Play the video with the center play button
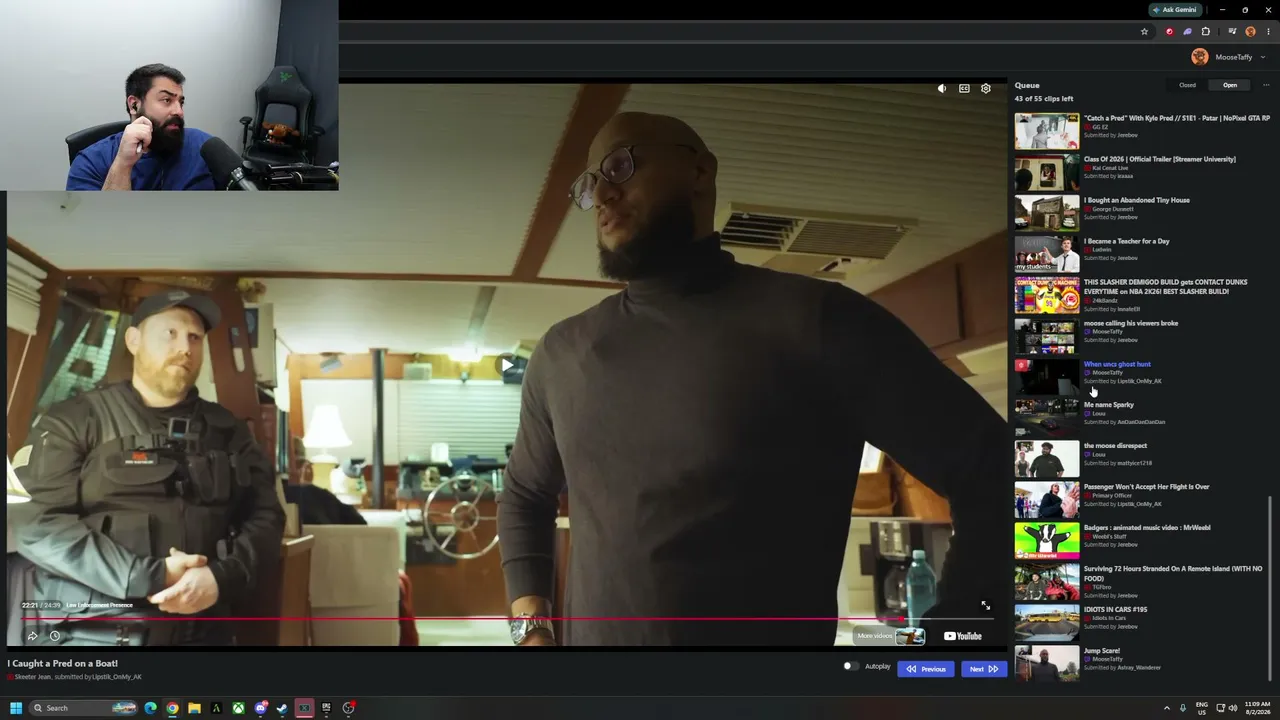The height and width of the screenshot is (720, 1280). click(507, 365)
